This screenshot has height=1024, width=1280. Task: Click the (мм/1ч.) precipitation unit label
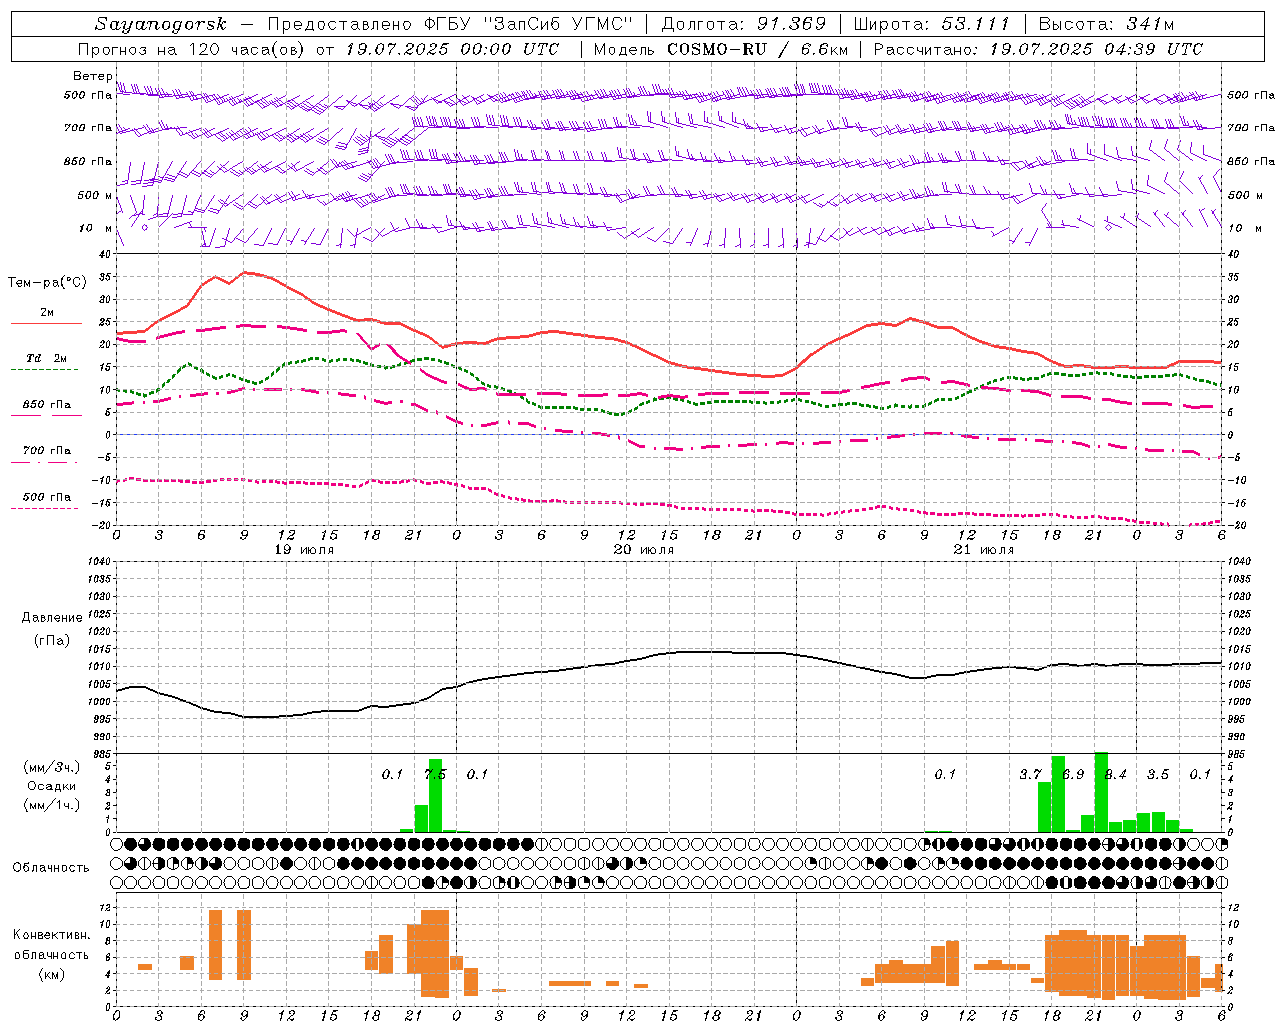point(51,805)
